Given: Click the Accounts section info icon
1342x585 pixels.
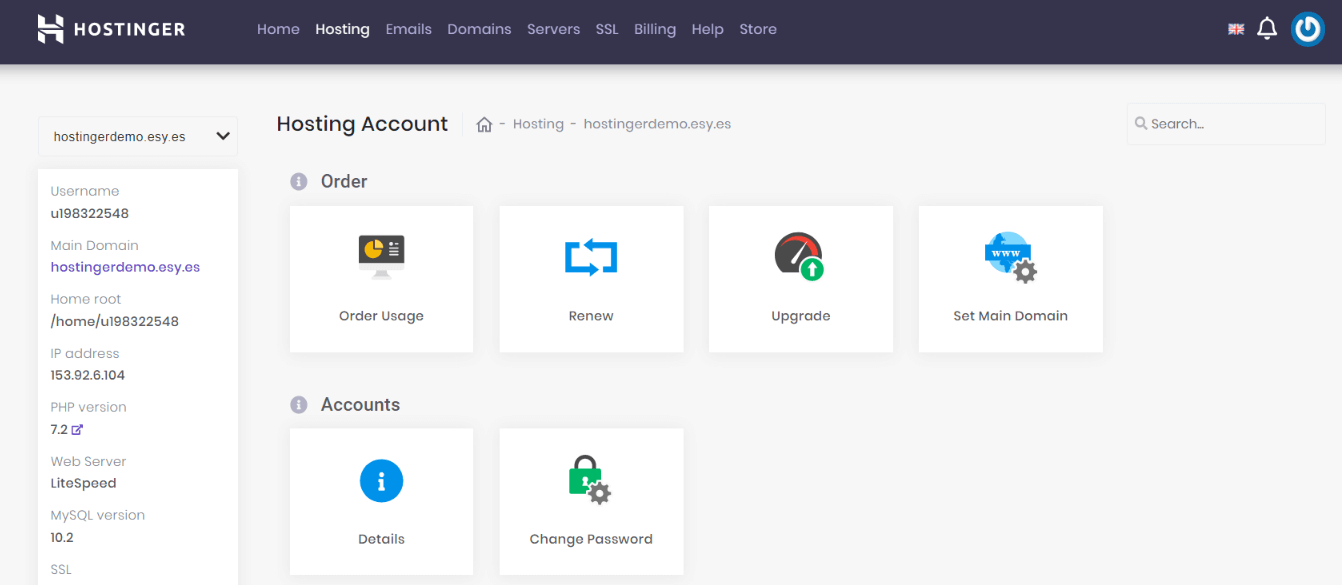Looking at the screenshot, I should pyautogui.click(x=298, y=405).
